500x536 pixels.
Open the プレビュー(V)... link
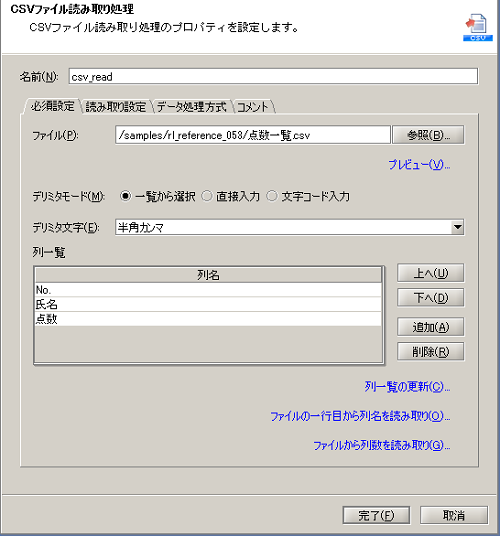pos(419,165)
